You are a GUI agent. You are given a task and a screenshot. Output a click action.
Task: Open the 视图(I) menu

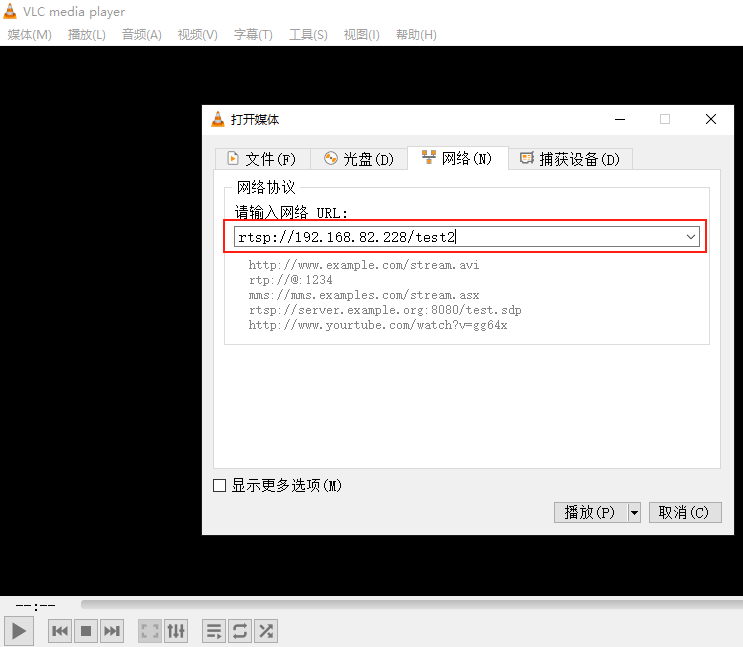362,35
